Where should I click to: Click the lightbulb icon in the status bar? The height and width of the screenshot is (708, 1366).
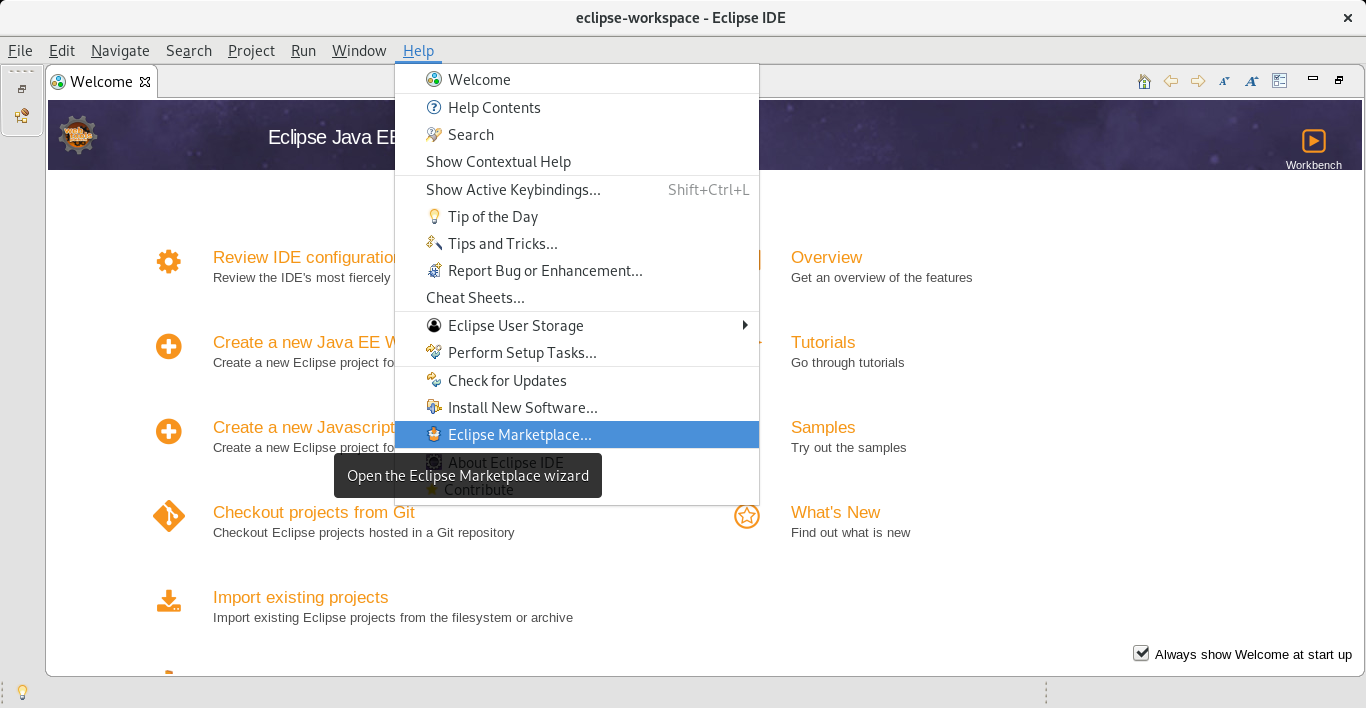(x=22, y=692)
